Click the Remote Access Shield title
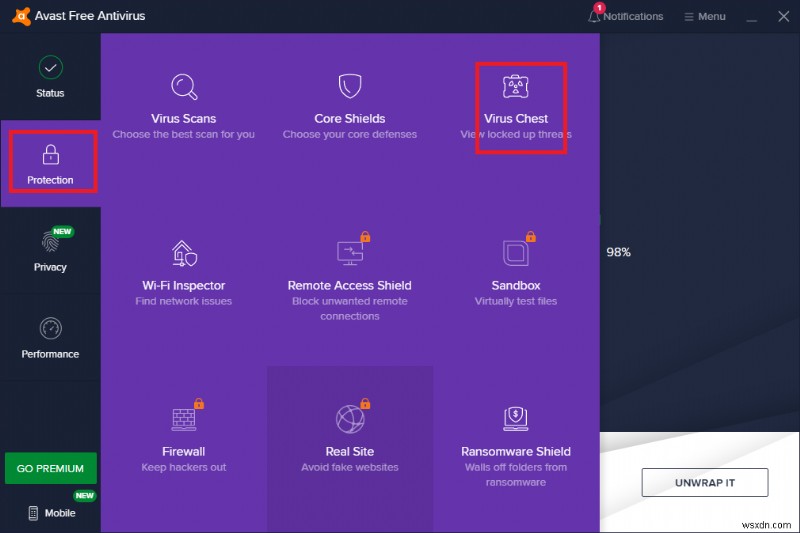Viewport: 800px width, 533px height. [350, 286]
